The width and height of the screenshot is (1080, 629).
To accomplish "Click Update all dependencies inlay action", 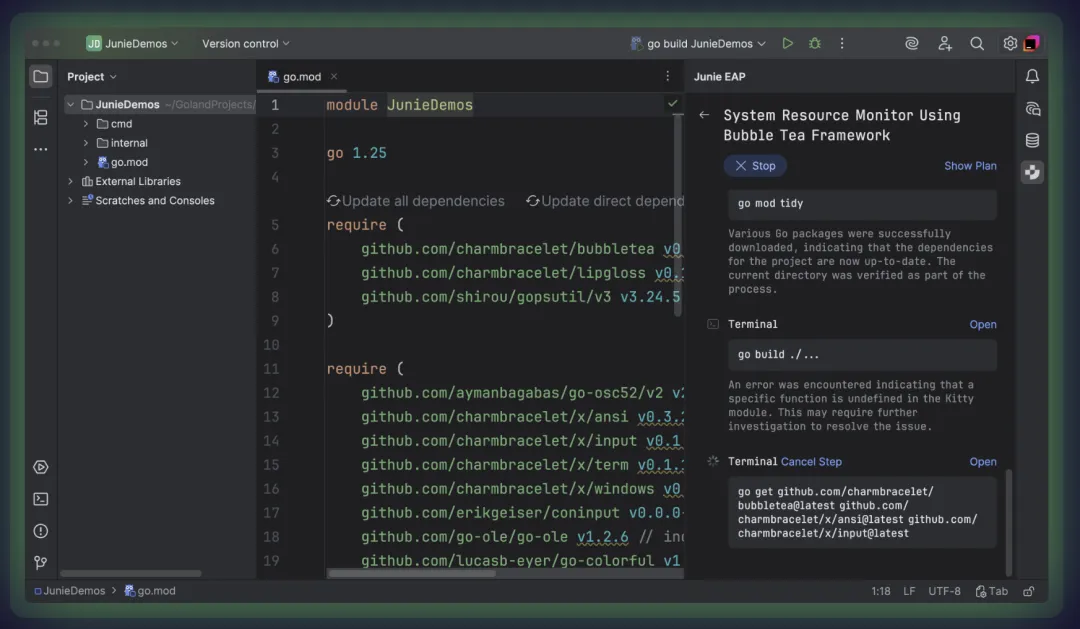I will (415, 201).
